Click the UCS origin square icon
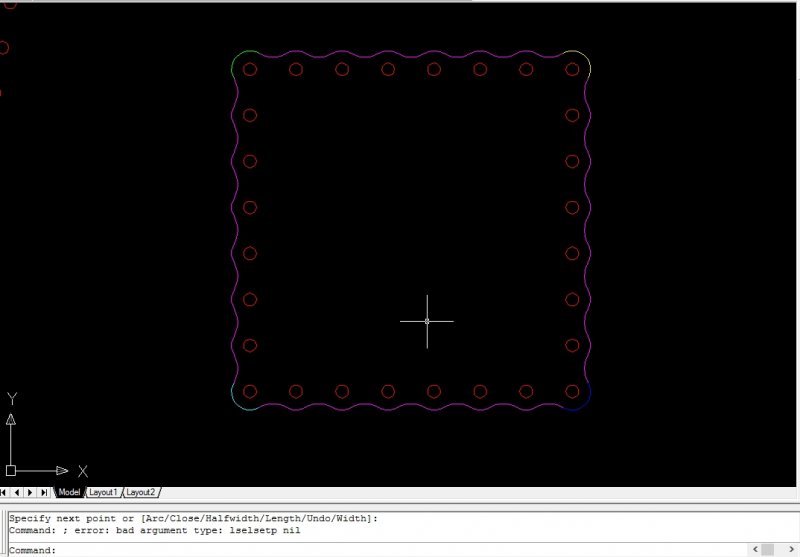The image size is (800, 557). 11,470
